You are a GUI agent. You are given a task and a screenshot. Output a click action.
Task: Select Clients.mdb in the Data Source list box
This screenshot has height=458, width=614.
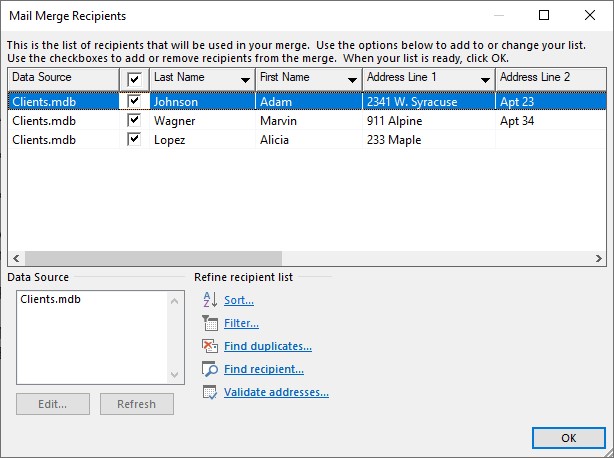(51, 299)
